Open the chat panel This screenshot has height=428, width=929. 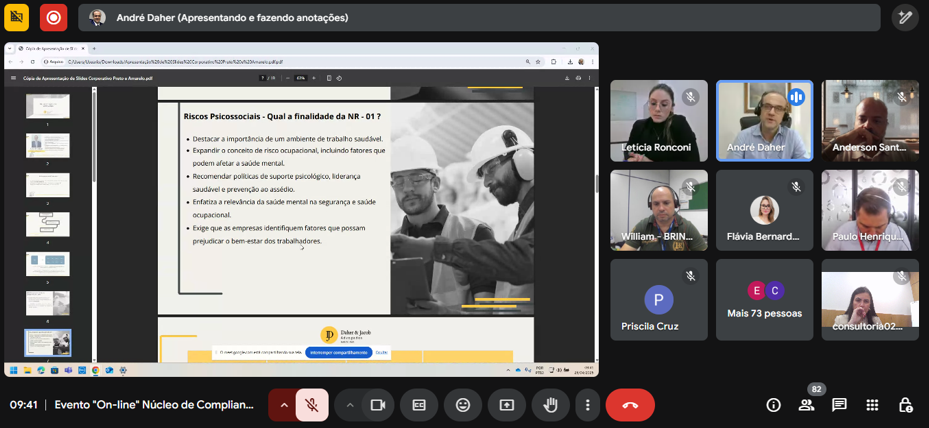click(x=839, y=405)
